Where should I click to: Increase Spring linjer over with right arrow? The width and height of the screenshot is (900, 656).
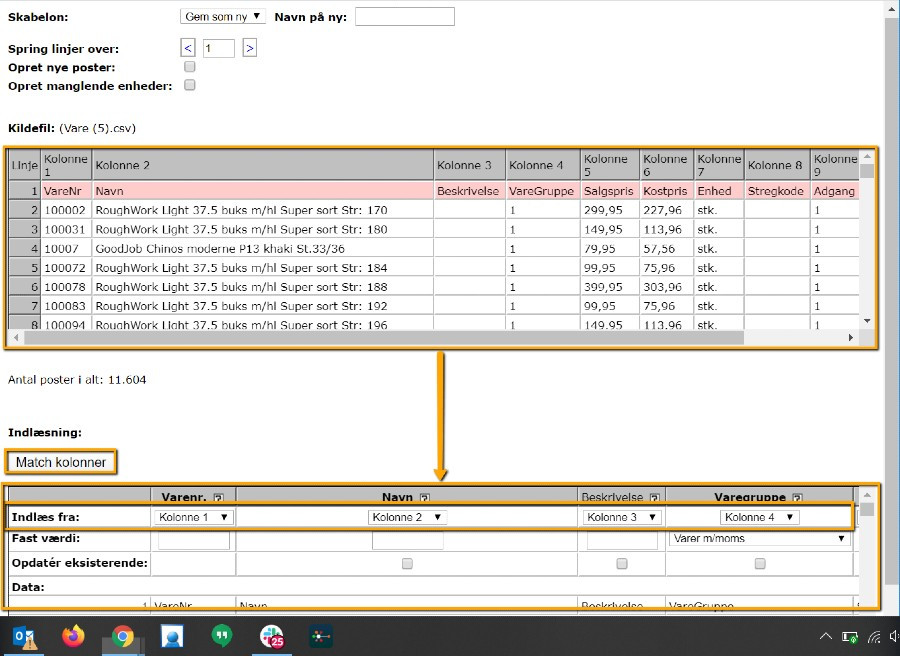(250, 48)
